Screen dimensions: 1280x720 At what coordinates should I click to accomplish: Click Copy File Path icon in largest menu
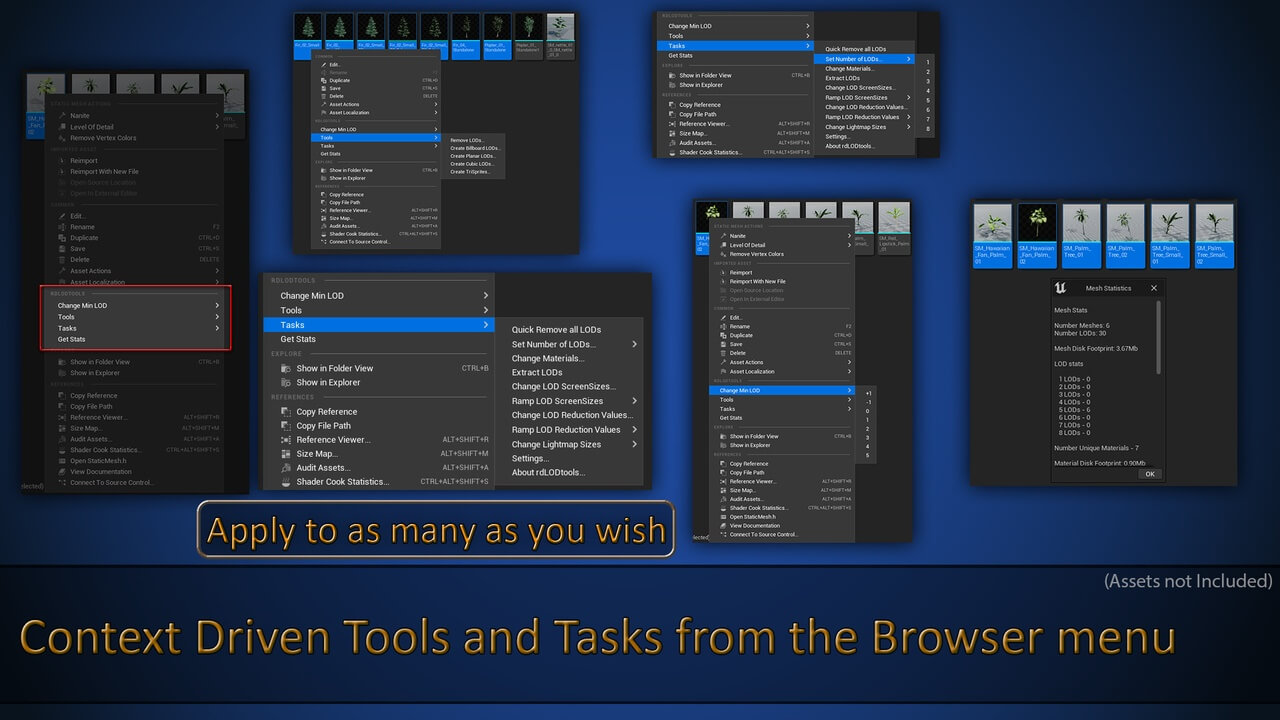click(287, 426)
